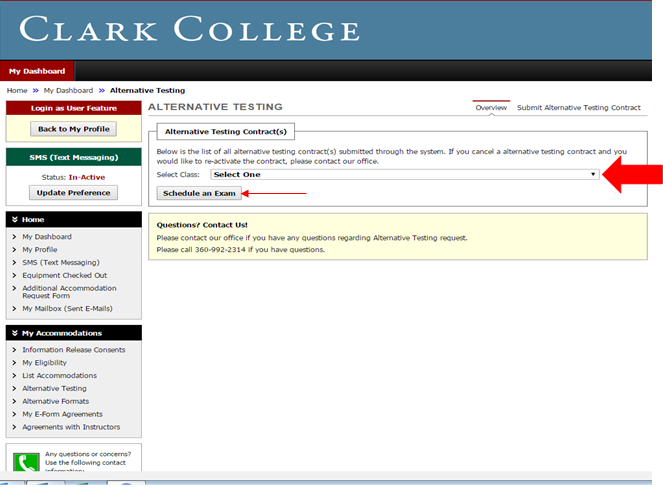The height and width of the screenshot is (487, 663).
Task: Switch to the Overview tab
Action: 491,108
